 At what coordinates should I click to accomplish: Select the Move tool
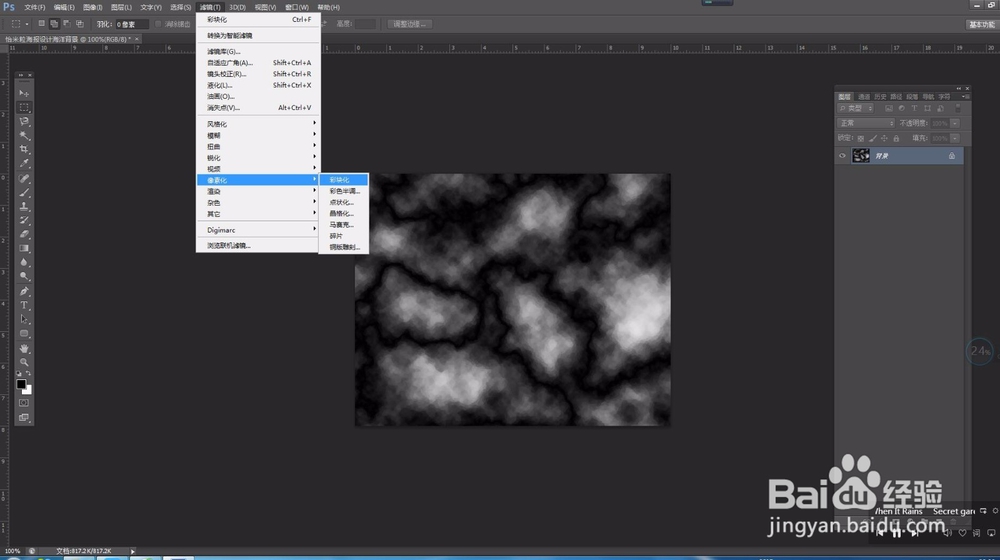coord(24,93)
